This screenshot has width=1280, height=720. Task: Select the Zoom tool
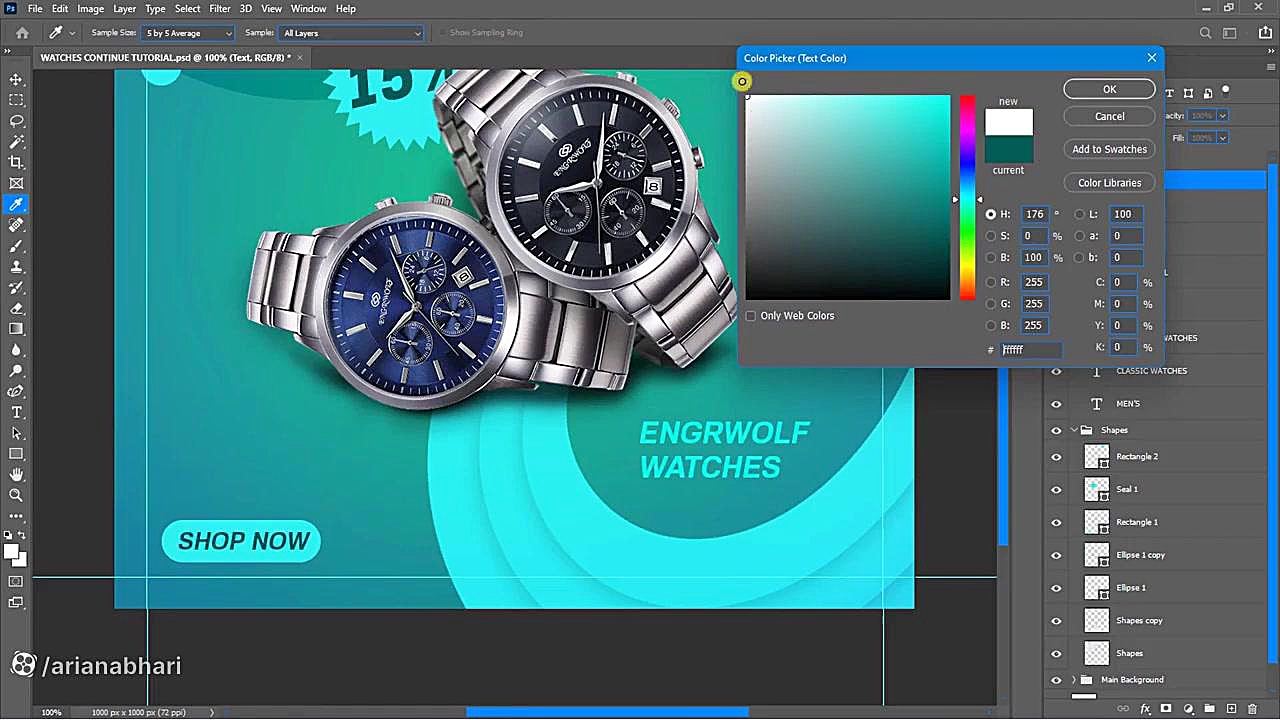pos(16,496)
